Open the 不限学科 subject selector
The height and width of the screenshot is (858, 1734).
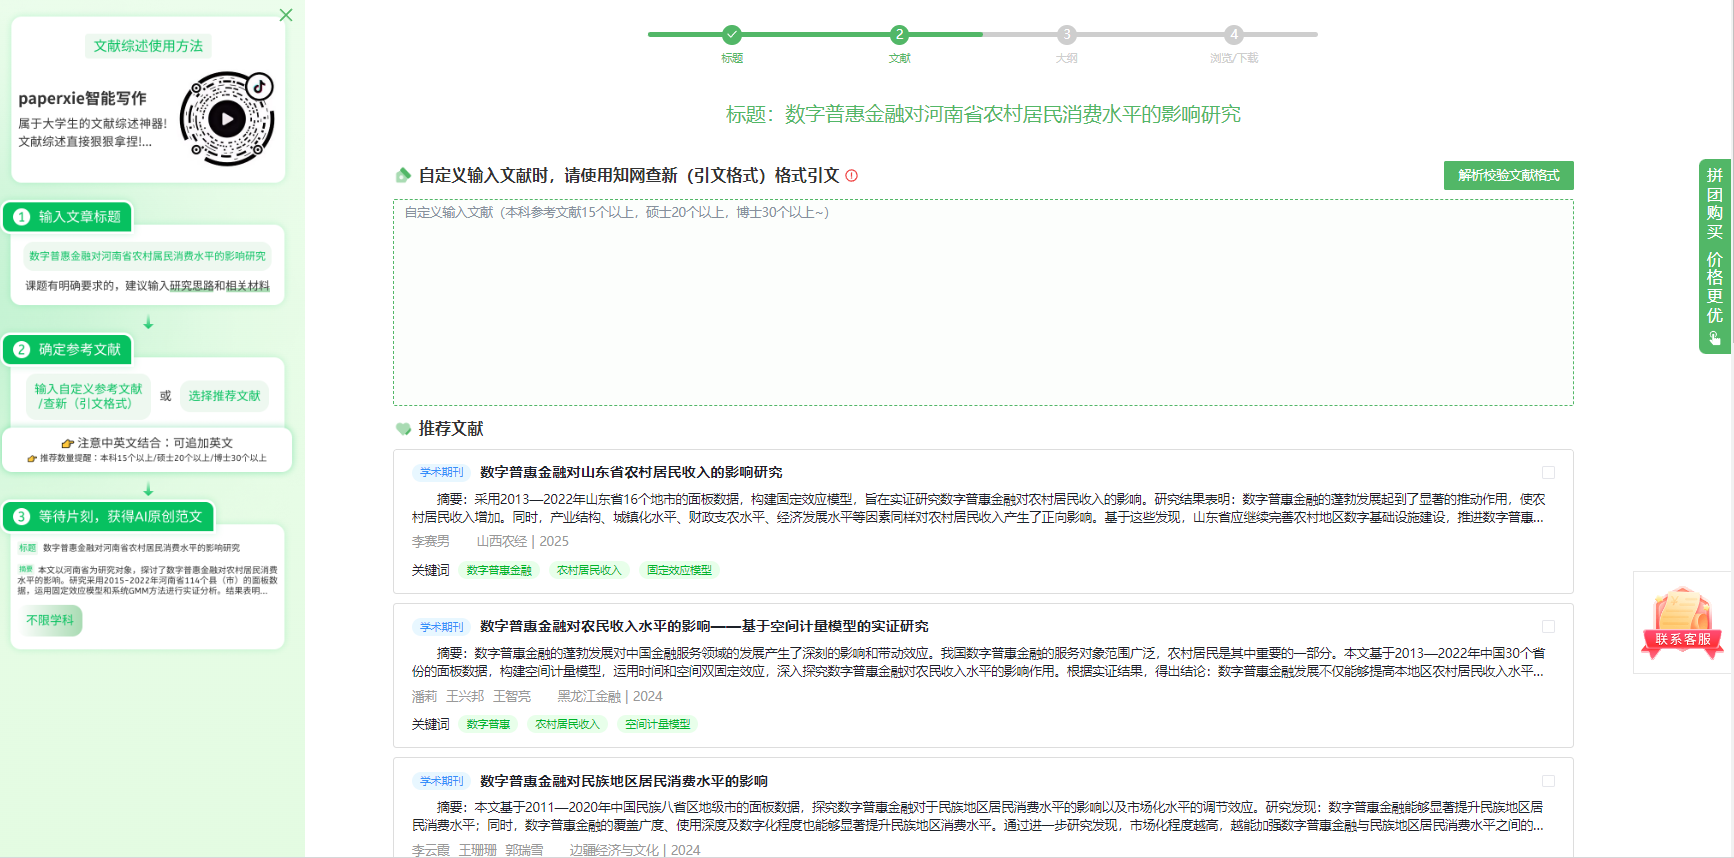[50, 620]
